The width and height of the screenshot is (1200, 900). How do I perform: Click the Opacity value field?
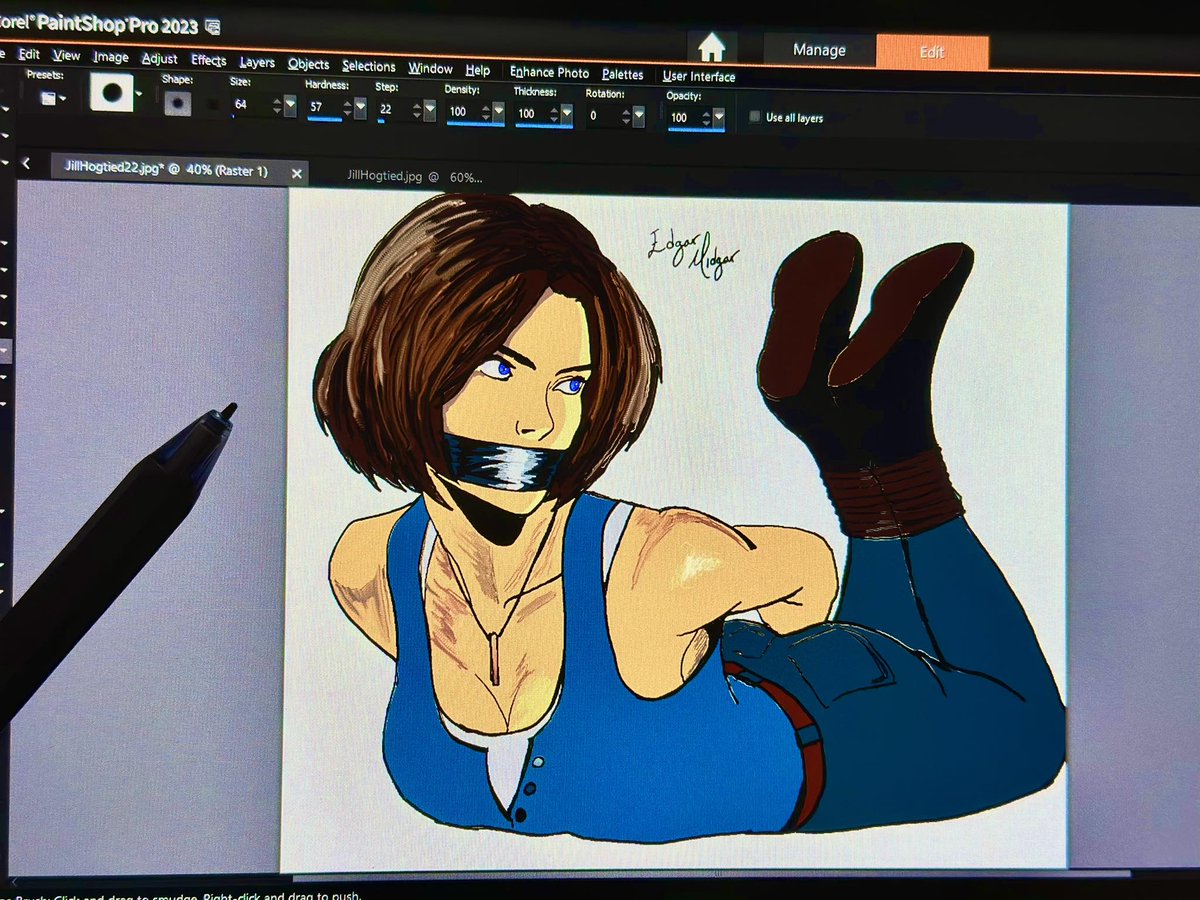tap(685, 118)
